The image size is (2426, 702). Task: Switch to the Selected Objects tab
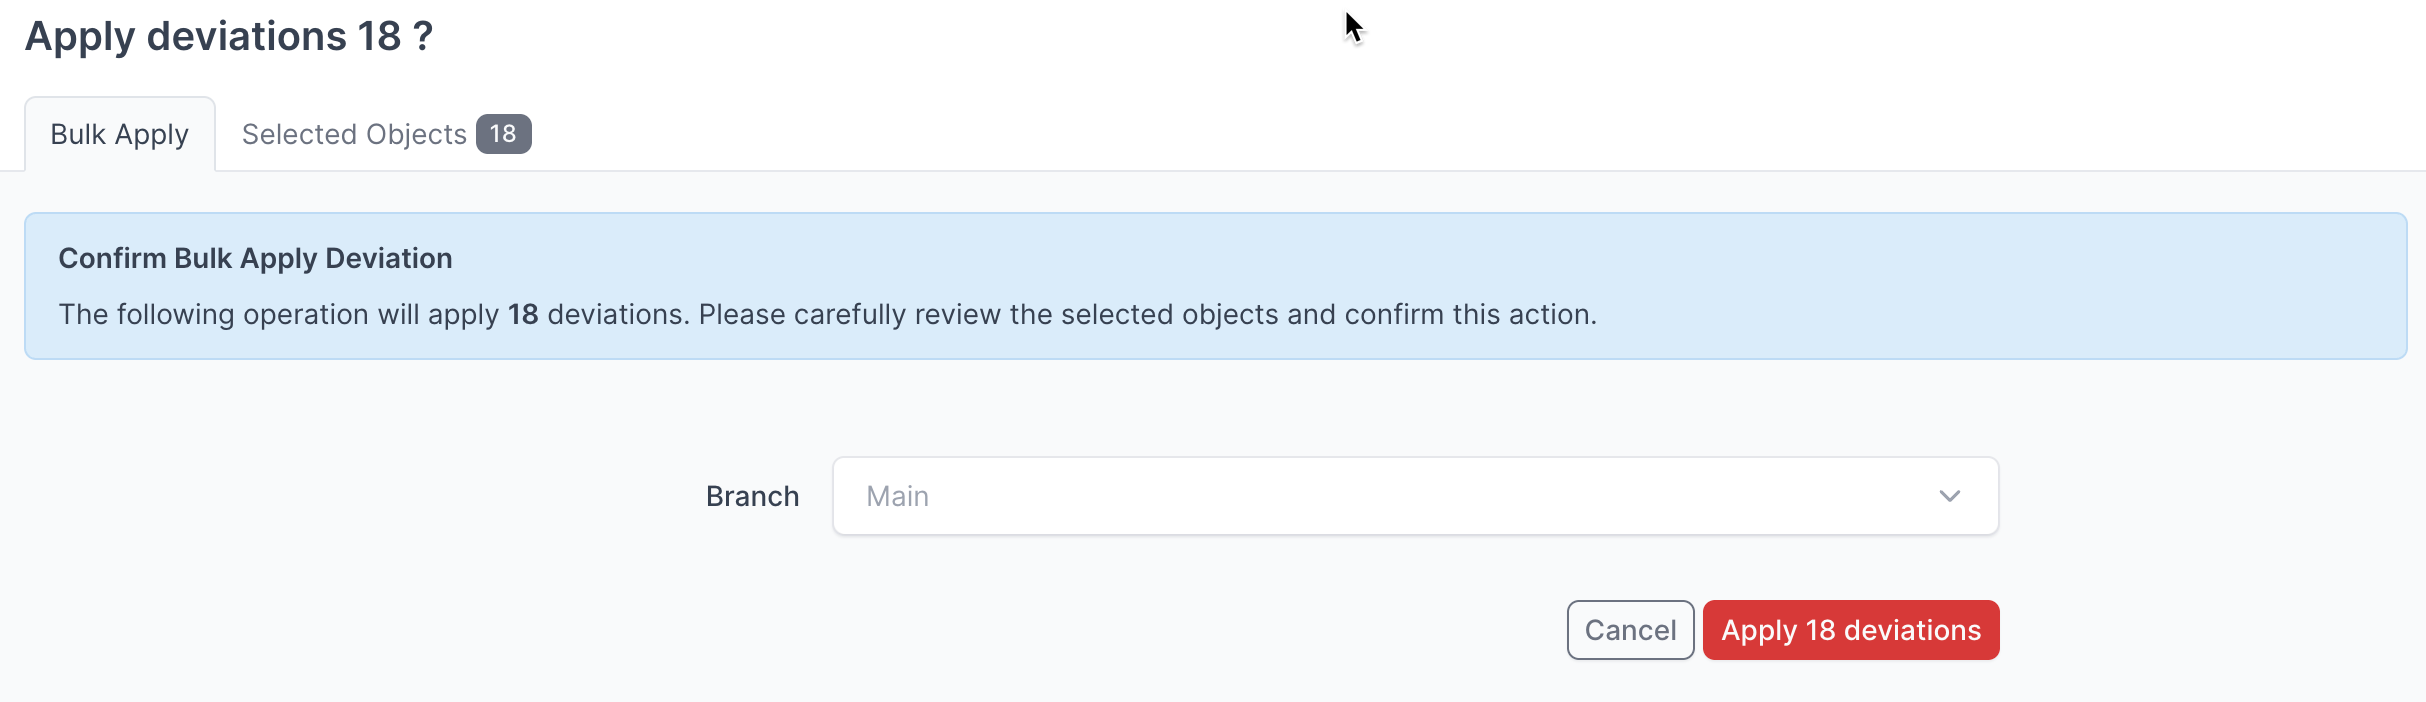[x=355, y=133]
